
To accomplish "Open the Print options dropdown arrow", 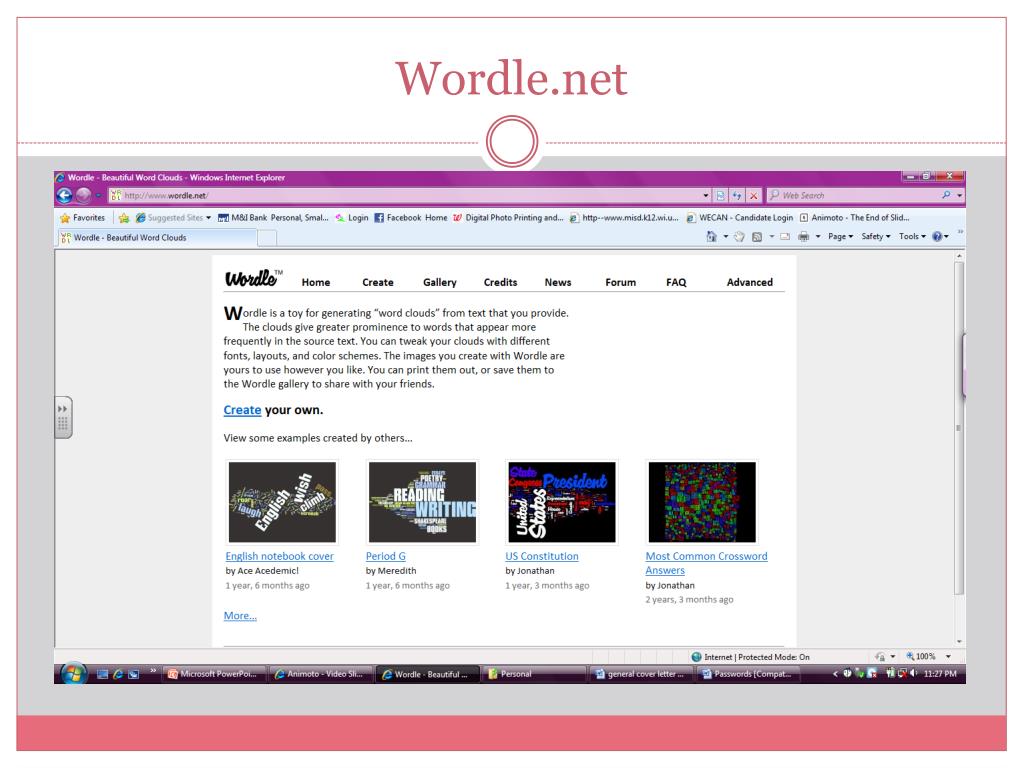I will 818,236.
